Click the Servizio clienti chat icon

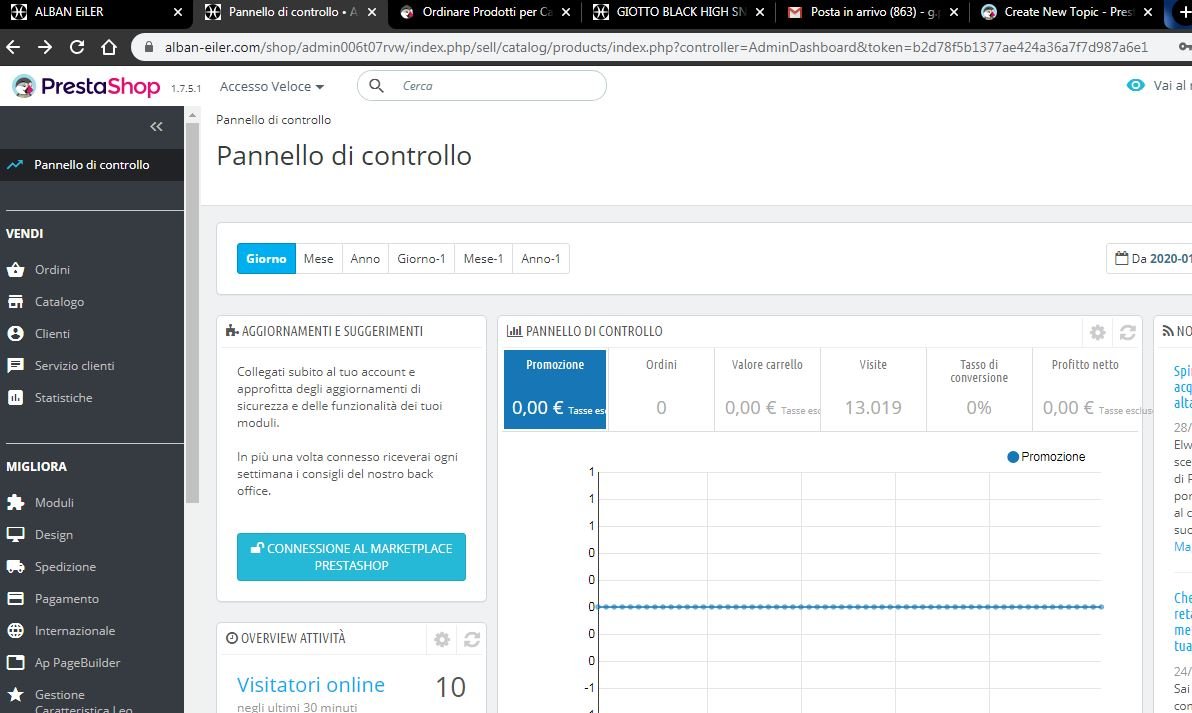(x=15, y=366)
